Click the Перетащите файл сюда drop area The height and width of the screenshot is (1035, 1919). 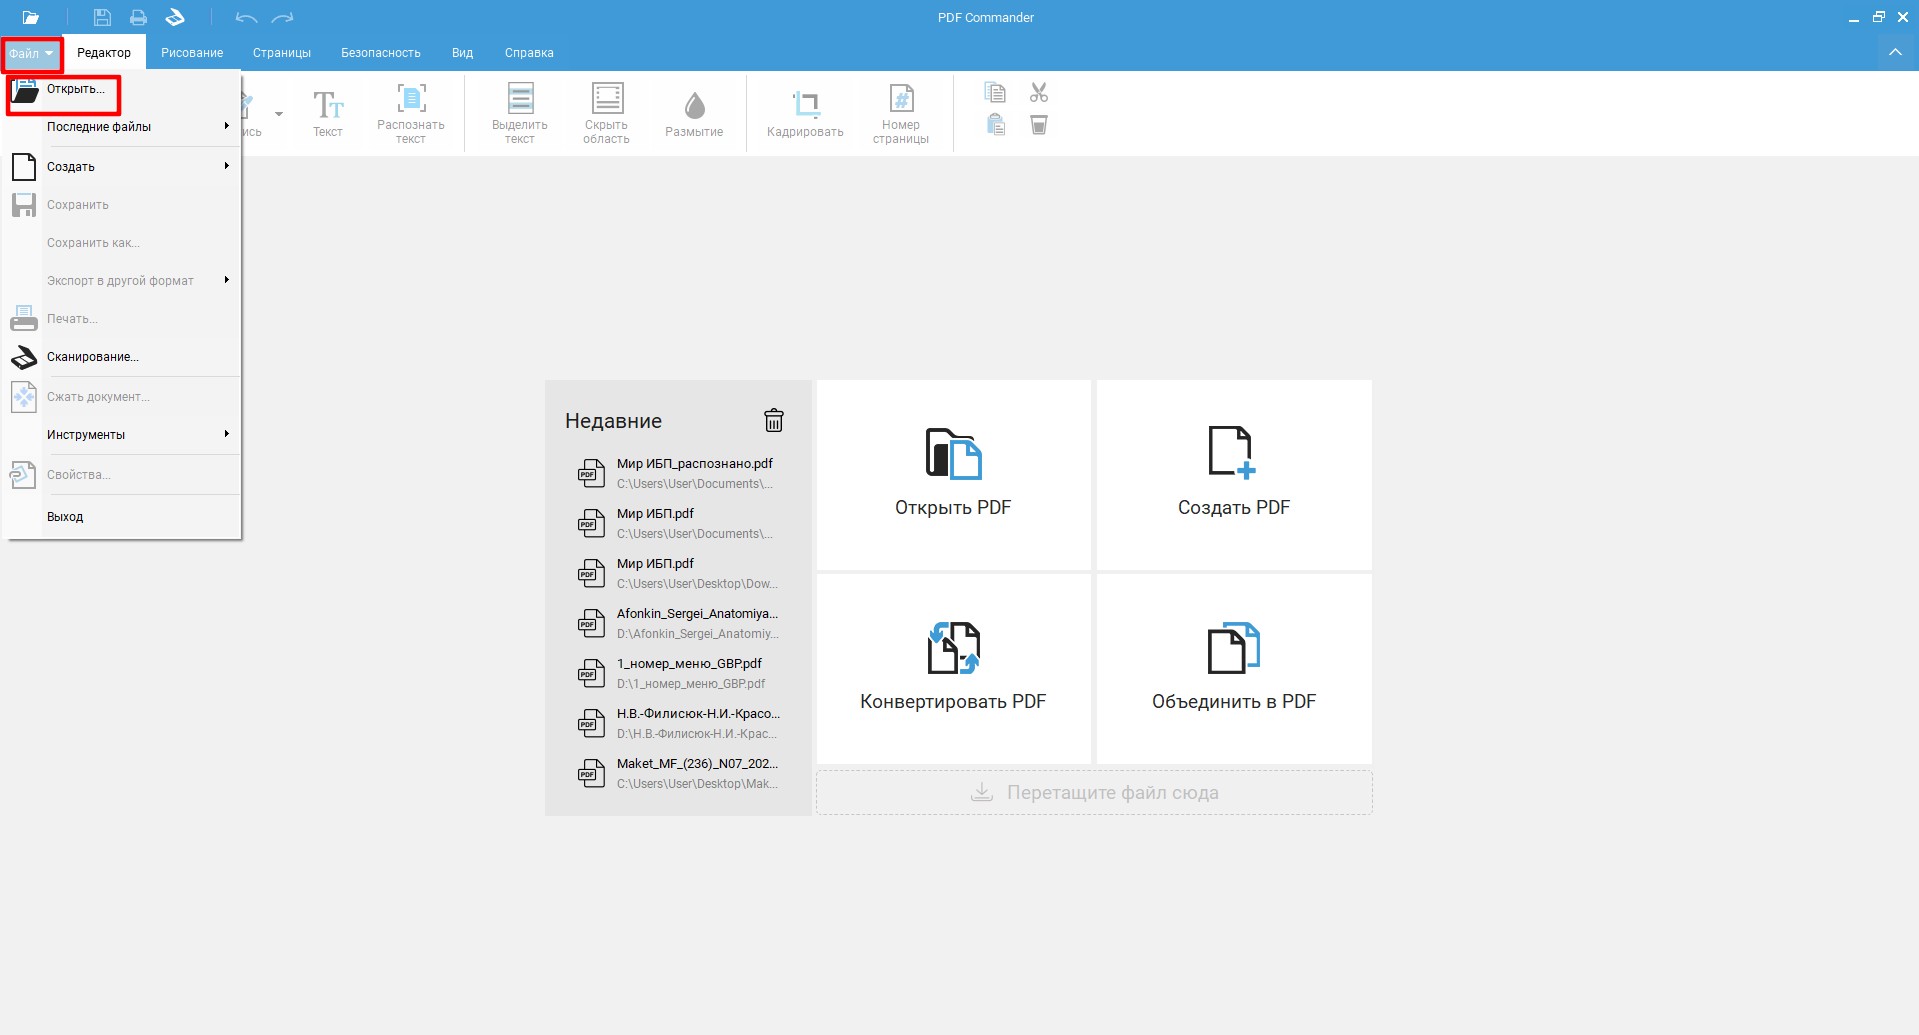[1094, 792]
